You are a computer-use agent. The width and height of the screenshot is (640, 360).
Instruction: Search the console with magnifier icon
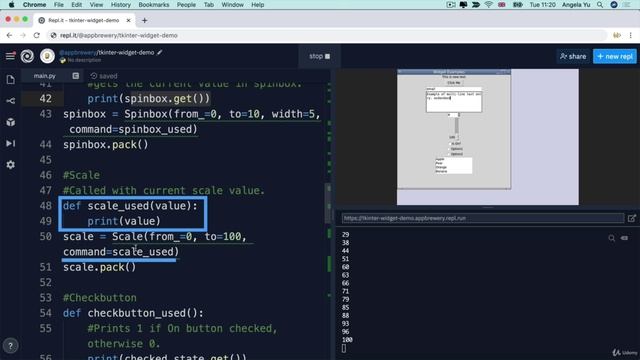point(611,238)
